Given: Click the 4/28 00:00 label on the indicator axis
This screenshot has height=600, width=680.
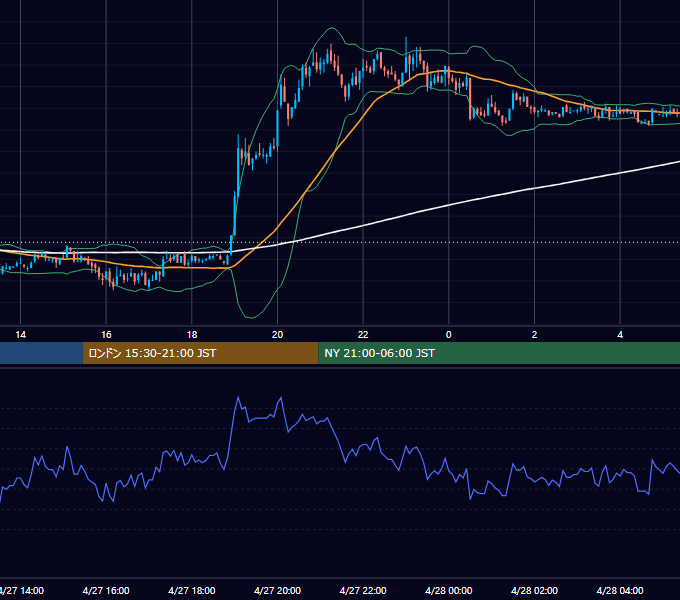Looking at the screenshot, I should click(x=448, y=590).
